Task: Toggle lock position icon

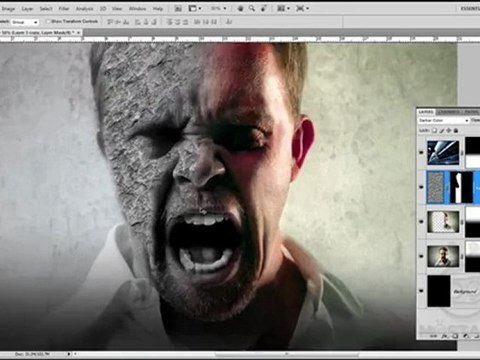Action: pos(449,131)
